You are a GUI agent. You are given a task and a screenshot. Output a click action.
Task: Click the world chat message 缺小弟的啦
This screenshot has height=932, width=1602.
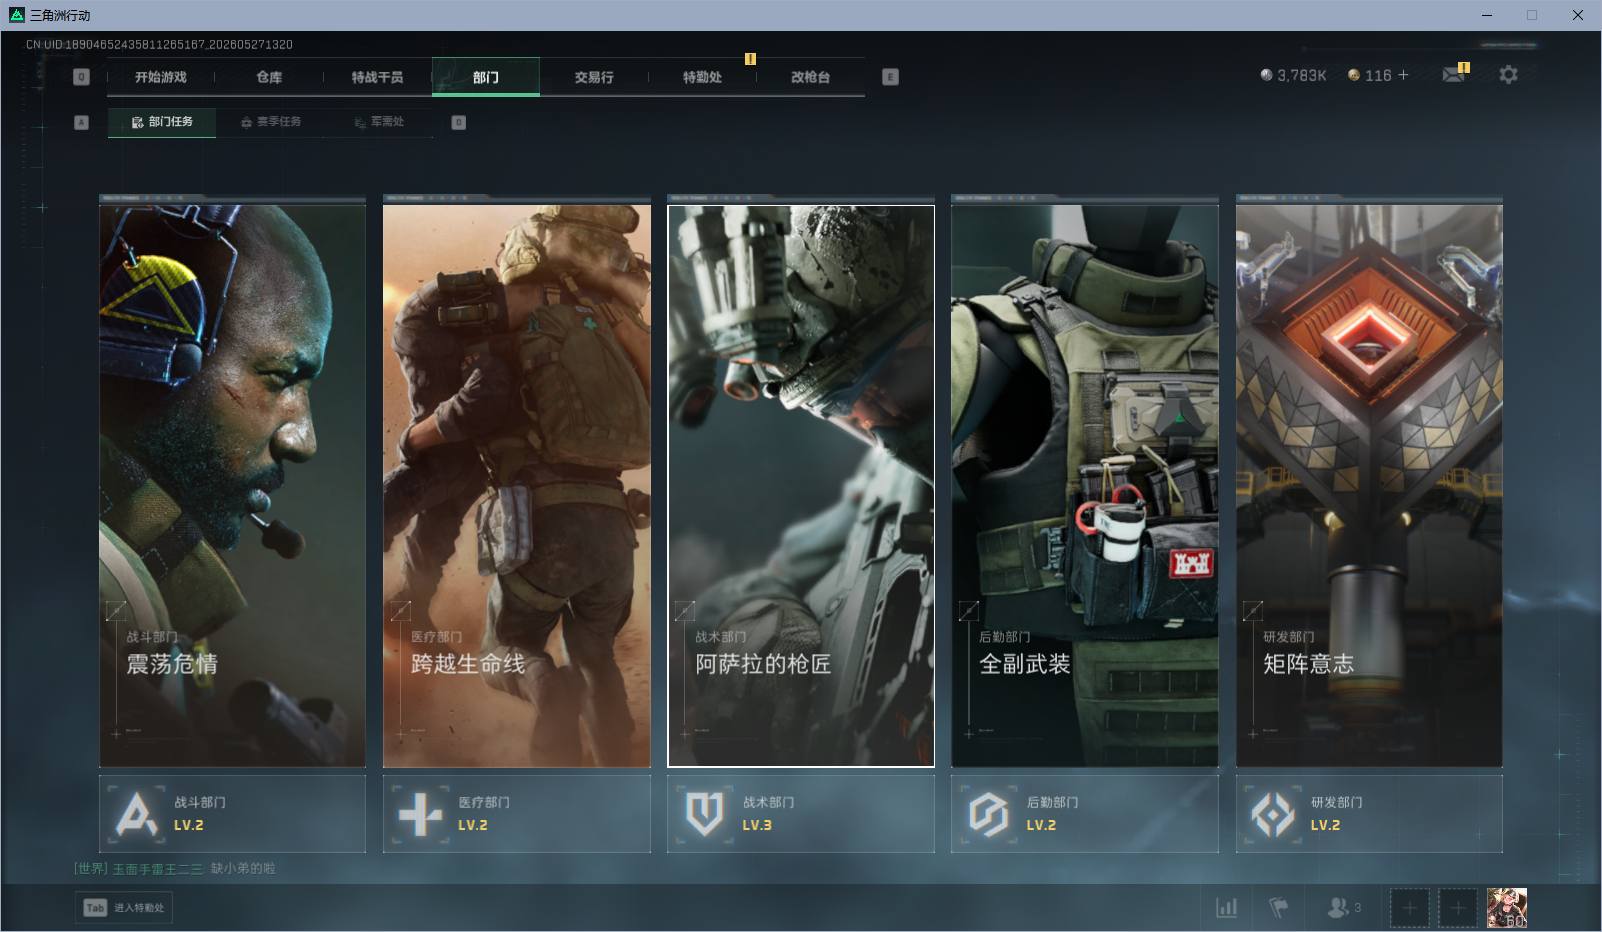pos(243,868)
